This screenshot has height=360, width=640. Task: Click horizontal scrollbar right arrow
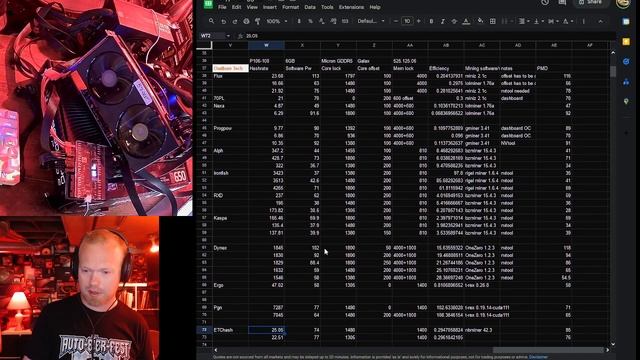(607, 350)
